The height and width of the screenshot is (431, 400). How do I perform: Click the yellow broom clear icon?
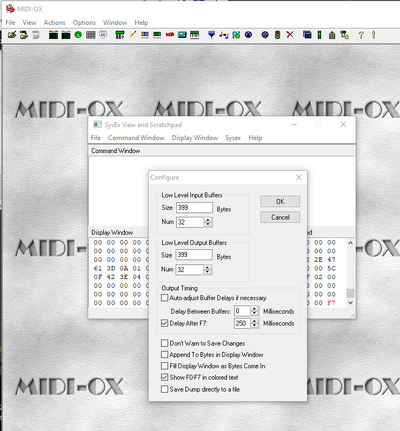tap(132, 35)
